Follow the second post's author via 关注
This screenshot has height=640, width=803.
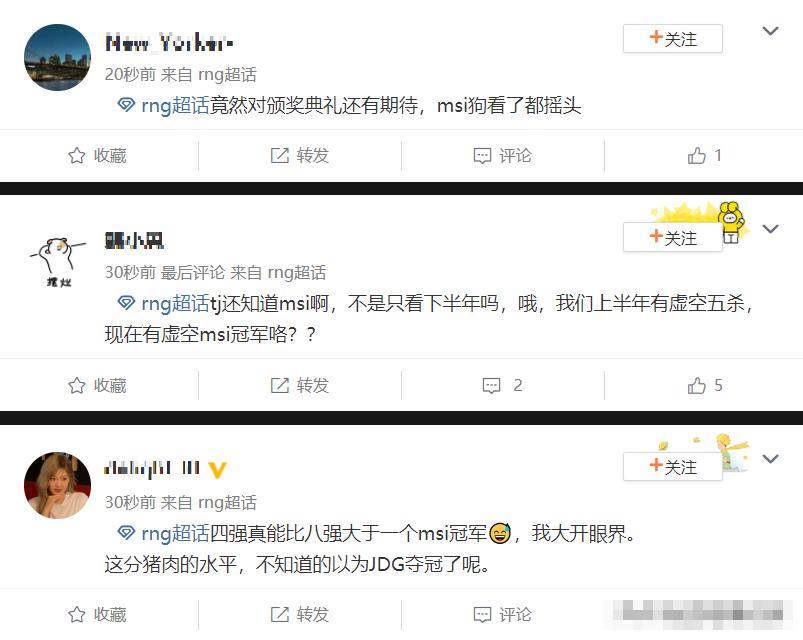(672, 237)
